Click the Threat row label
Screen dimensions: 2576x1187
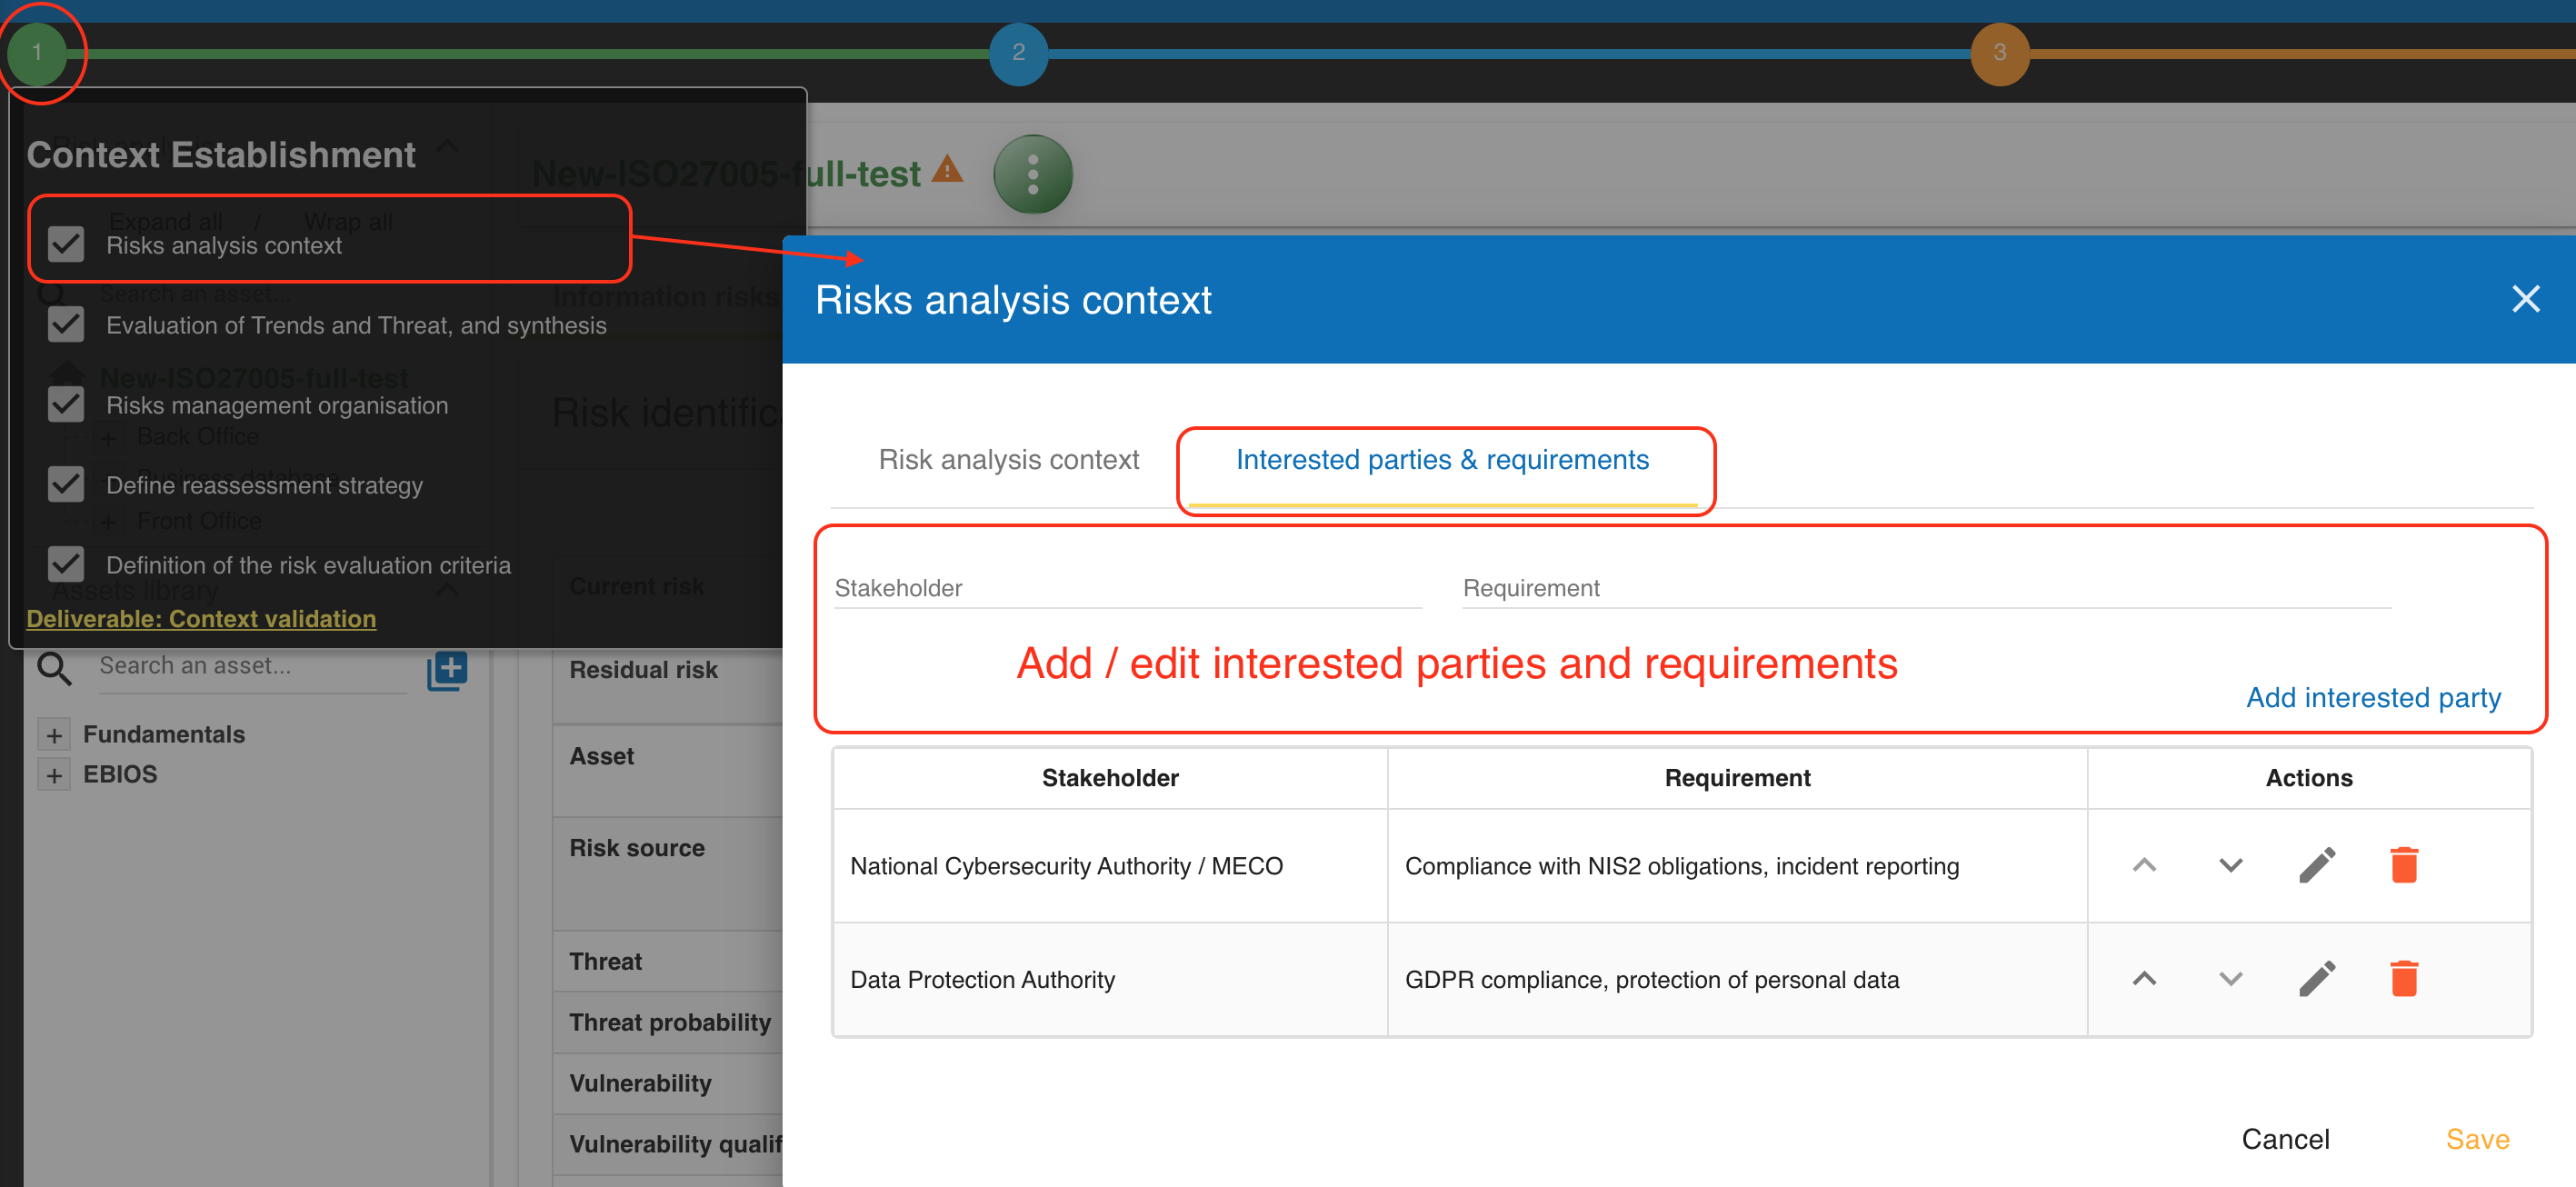(605, 962)
